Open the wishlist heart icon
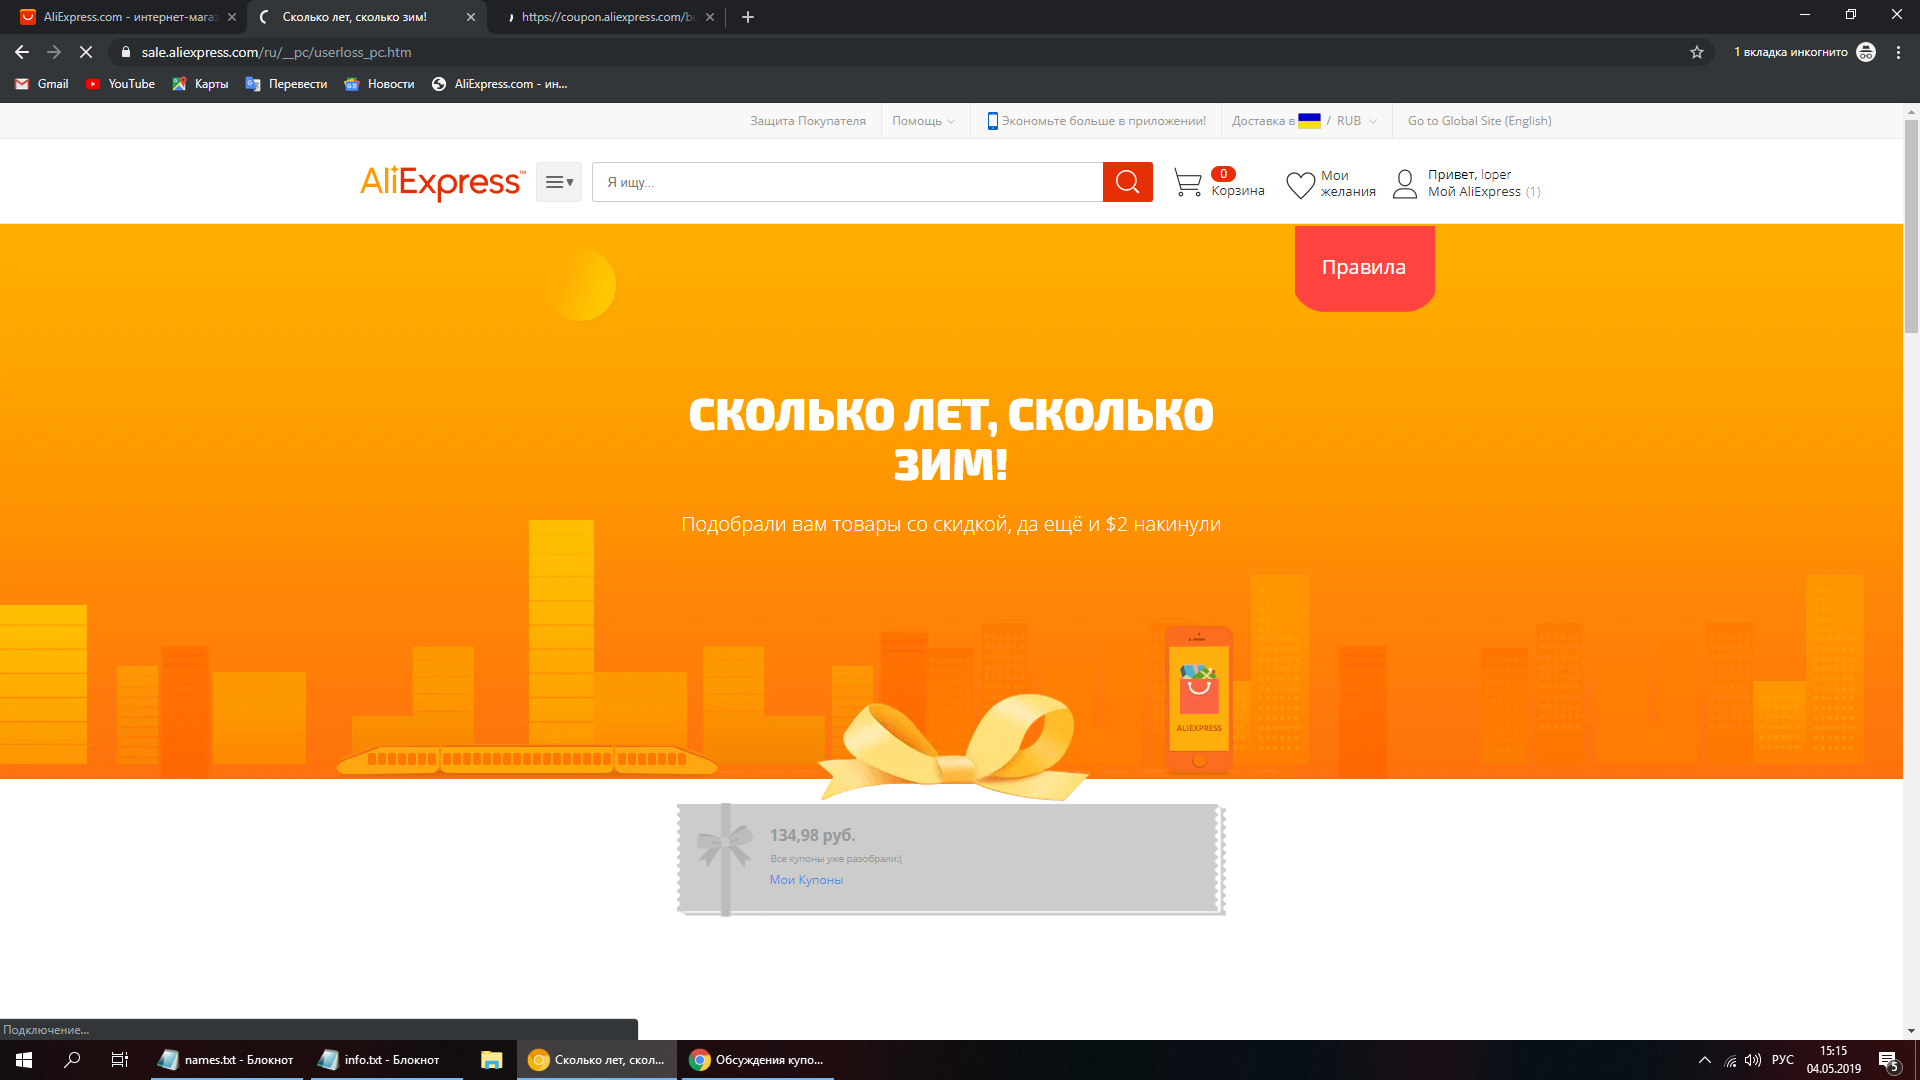The image size is (1920, 1080). pos(1300,185)
